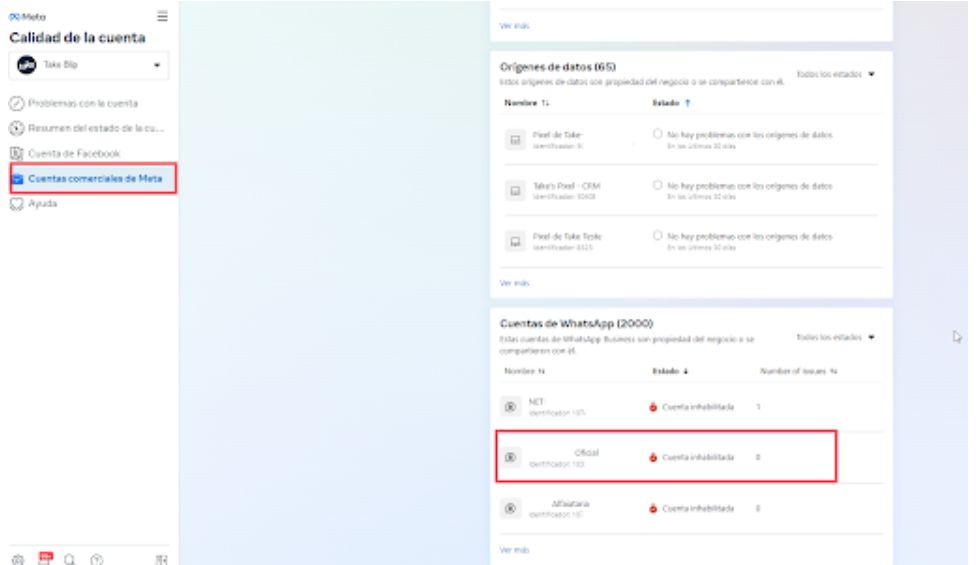Open the settings gear in sidebar footer

tap(18, 559)
